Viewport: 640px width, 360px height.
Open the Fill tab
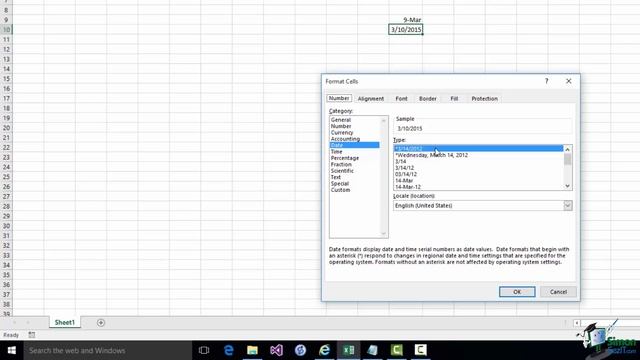(x=454, y=99)
